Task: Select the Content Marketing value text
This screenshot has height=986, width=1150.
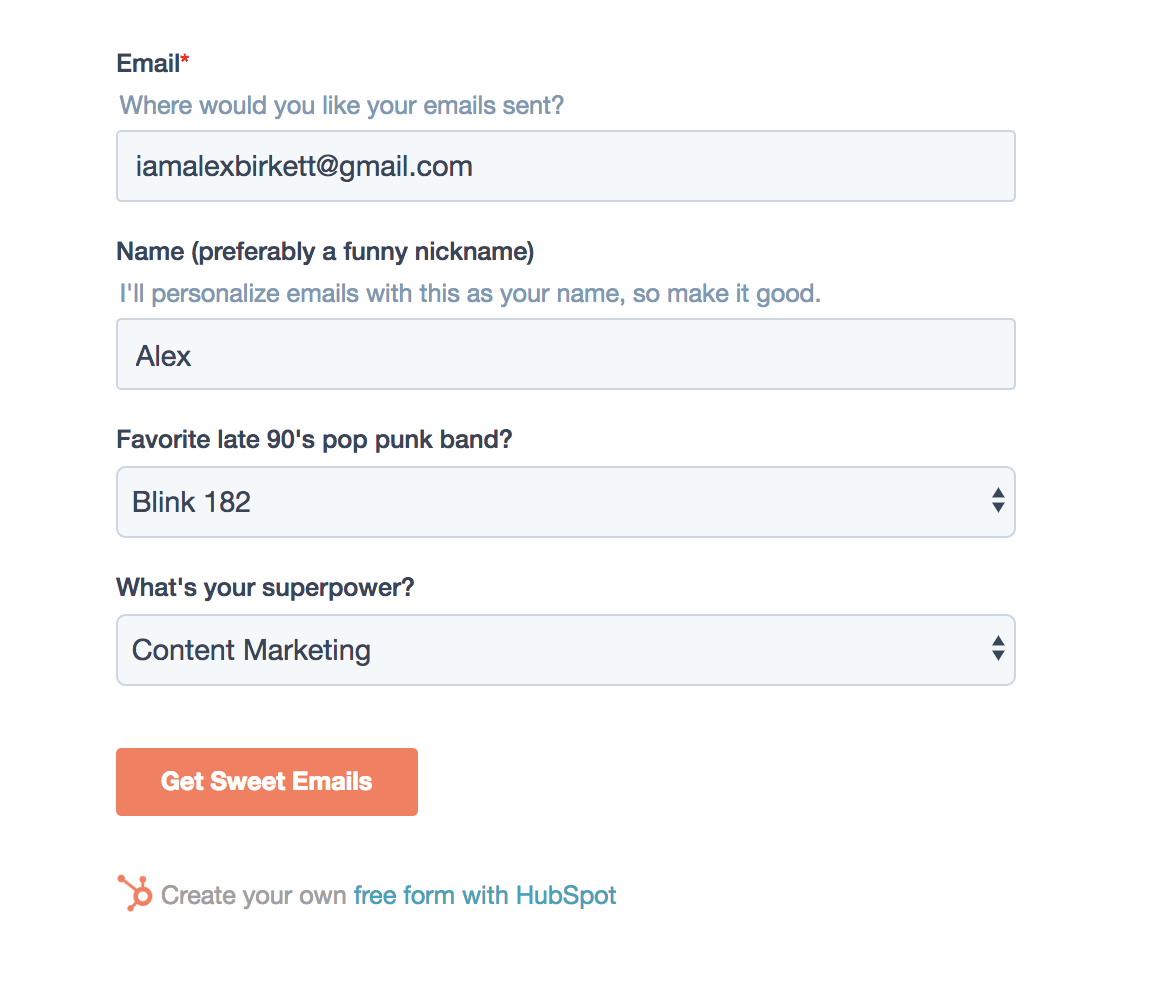Action: point(251,650)
